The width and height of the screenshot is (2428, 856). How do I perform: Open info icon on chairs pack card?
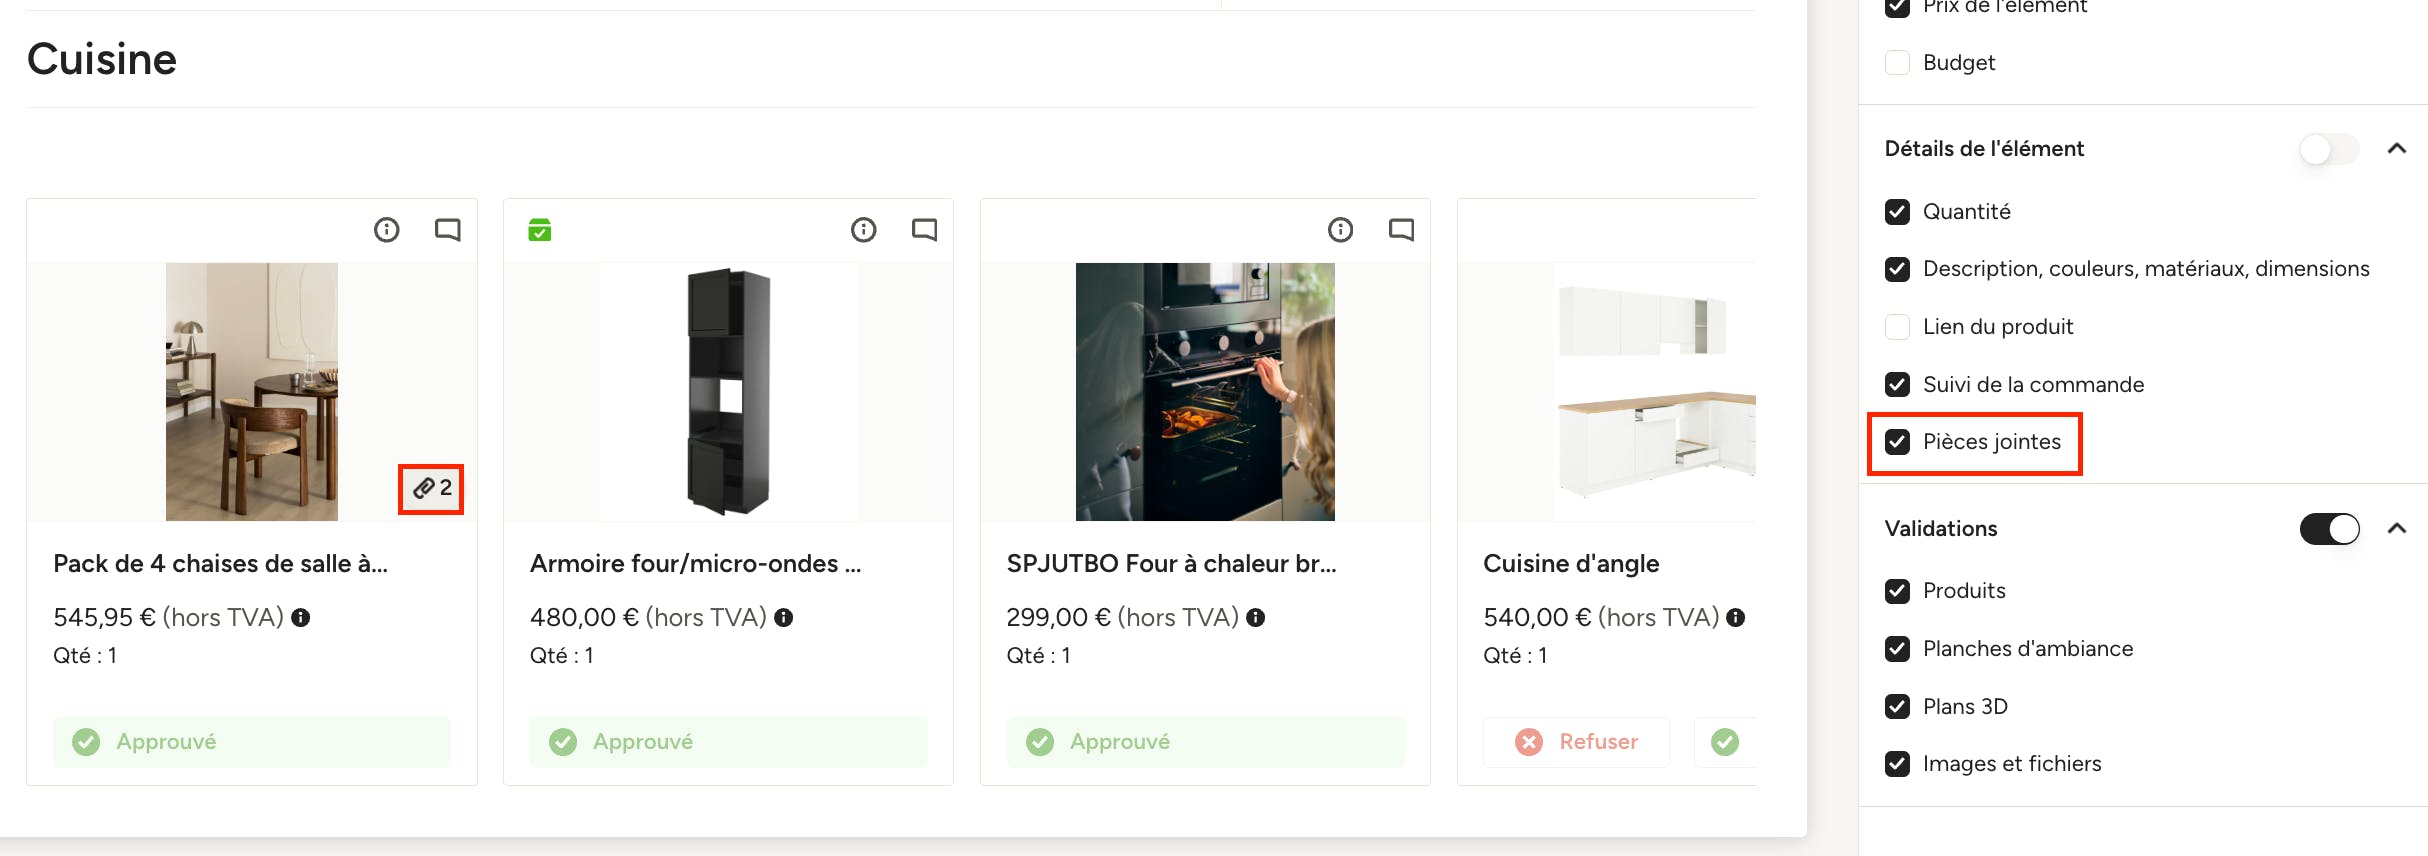pos(387,230)
